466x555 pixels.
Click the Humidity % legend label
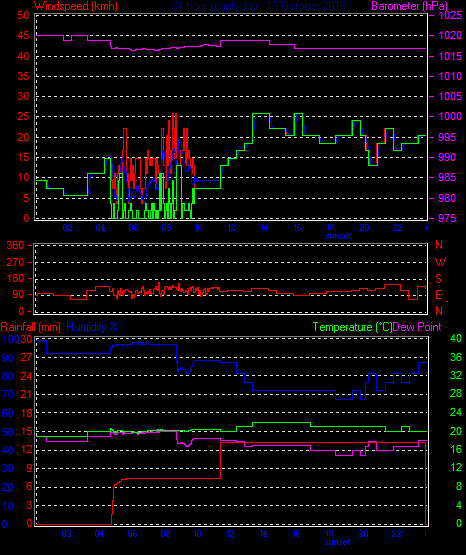pyautogui.click(x=92, y=327)
